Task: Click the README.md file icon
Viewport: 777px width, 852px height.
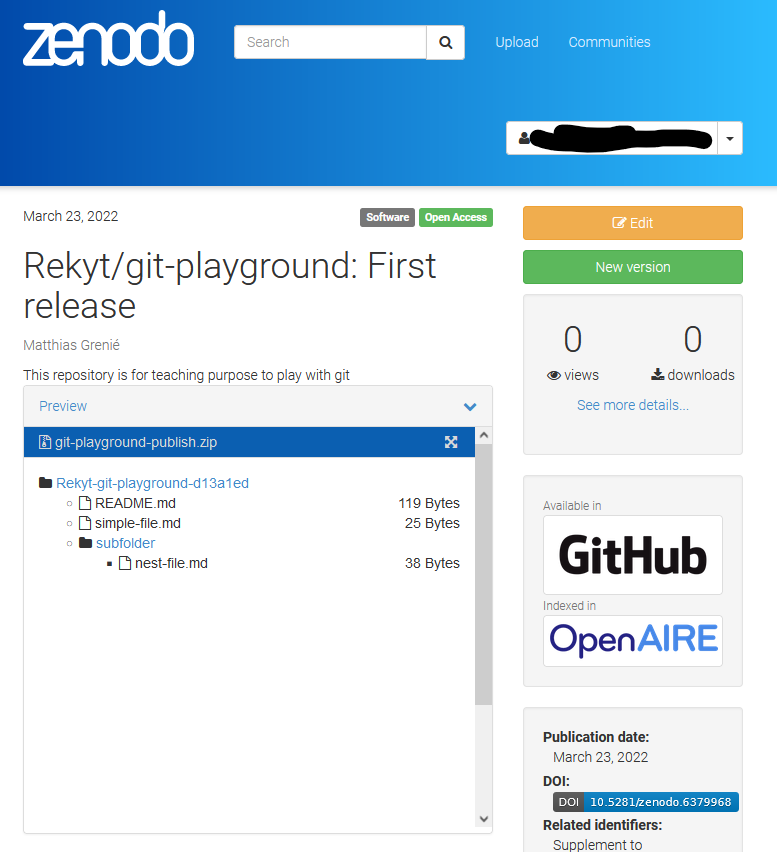Action: [x=85, y=503]
